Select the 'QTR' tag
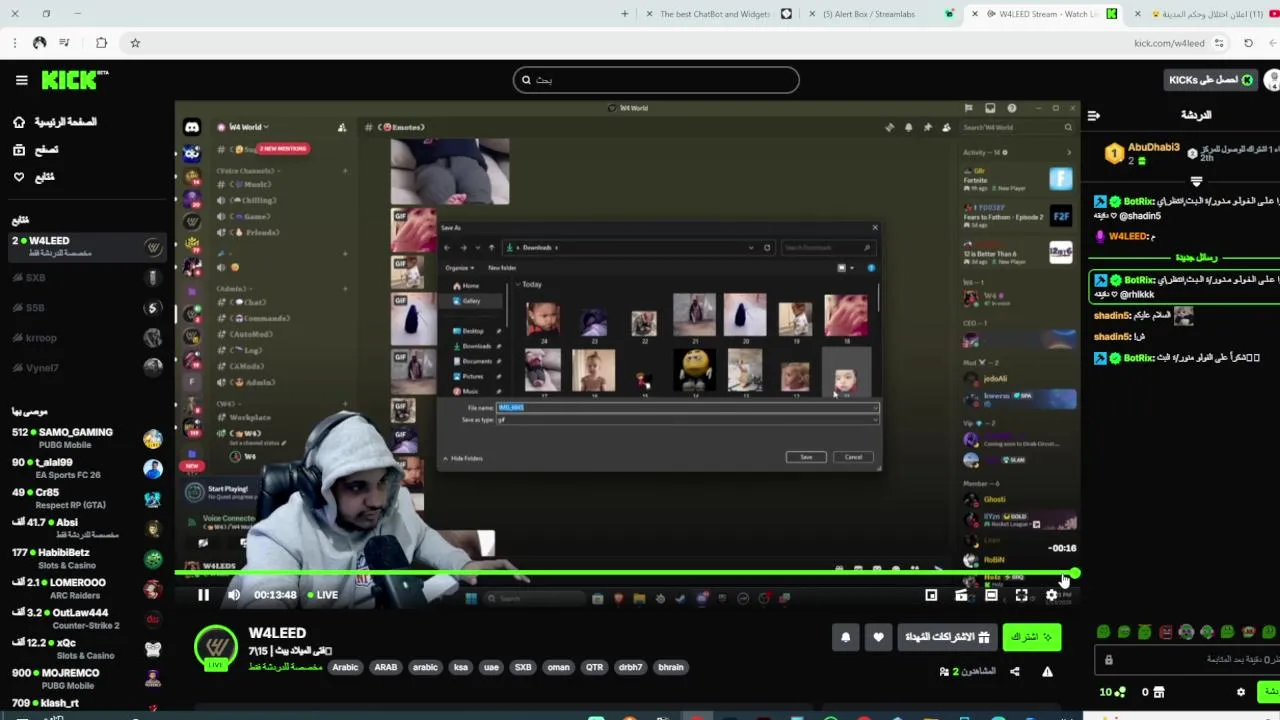 (594, 667)
